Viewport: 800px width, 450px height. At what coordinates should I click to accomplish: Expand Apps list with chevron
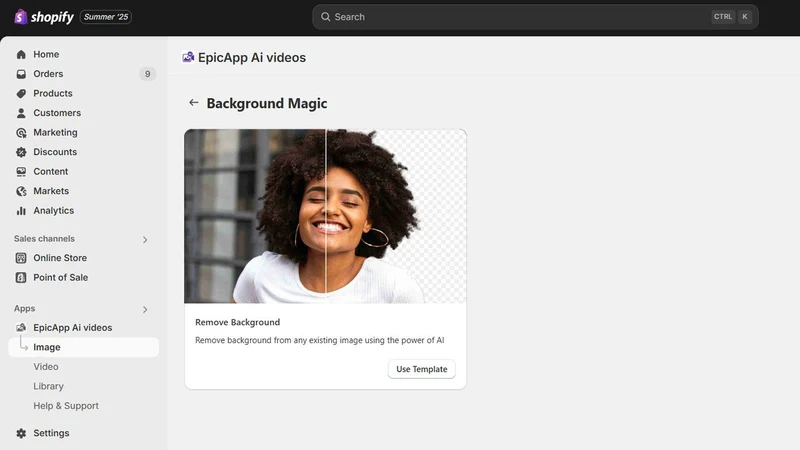pyautogui.click(x=145, y=309)
